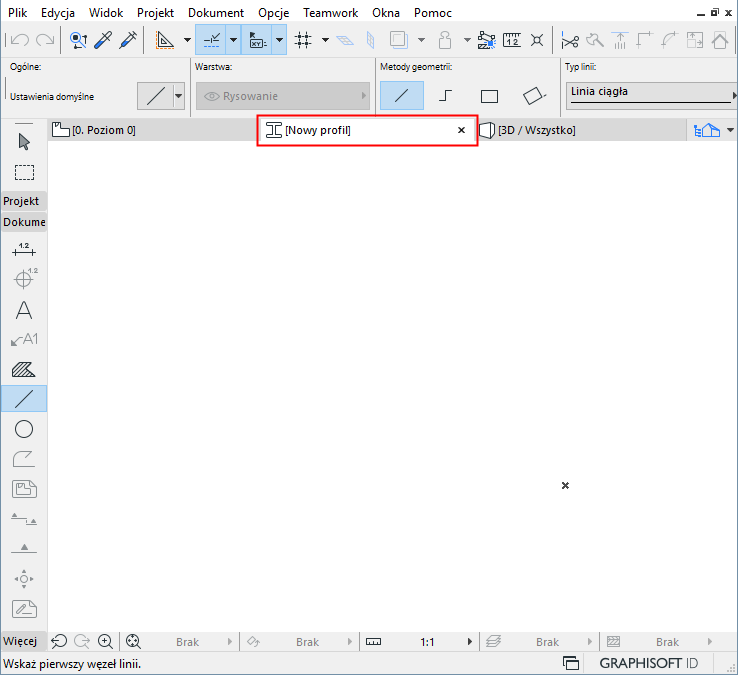The height and width of the screenshot is (675, 738).
Task: Close the Nowy profil tab
Action: click(461, 130)
